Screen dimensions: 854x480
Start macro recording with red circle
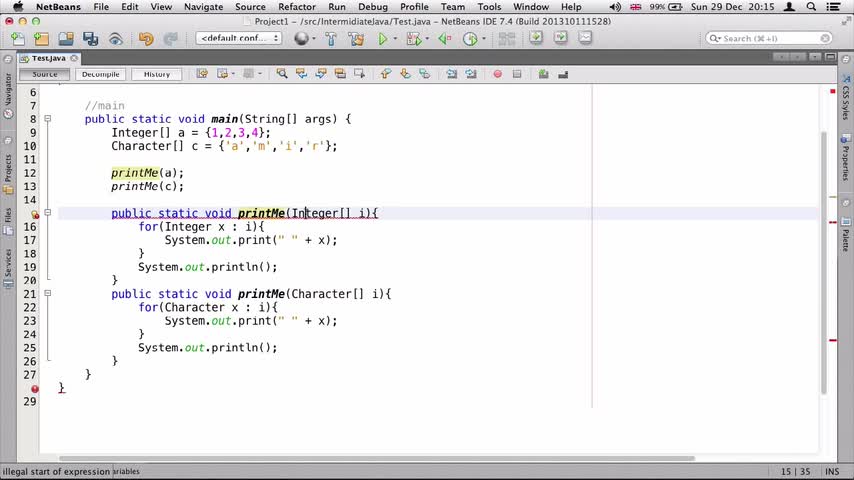pyautogui.click(x=497, y=74)
